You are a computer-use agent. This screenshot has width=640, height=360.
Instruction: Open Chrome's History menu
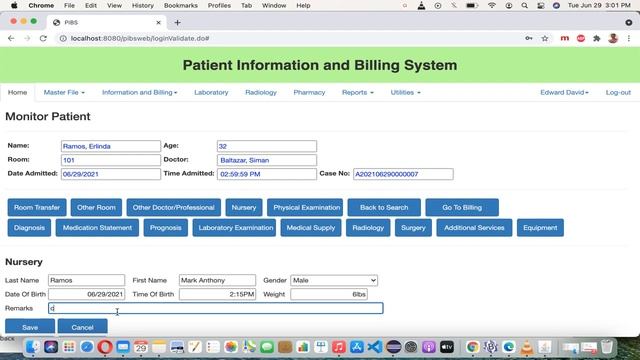[142, 5]
